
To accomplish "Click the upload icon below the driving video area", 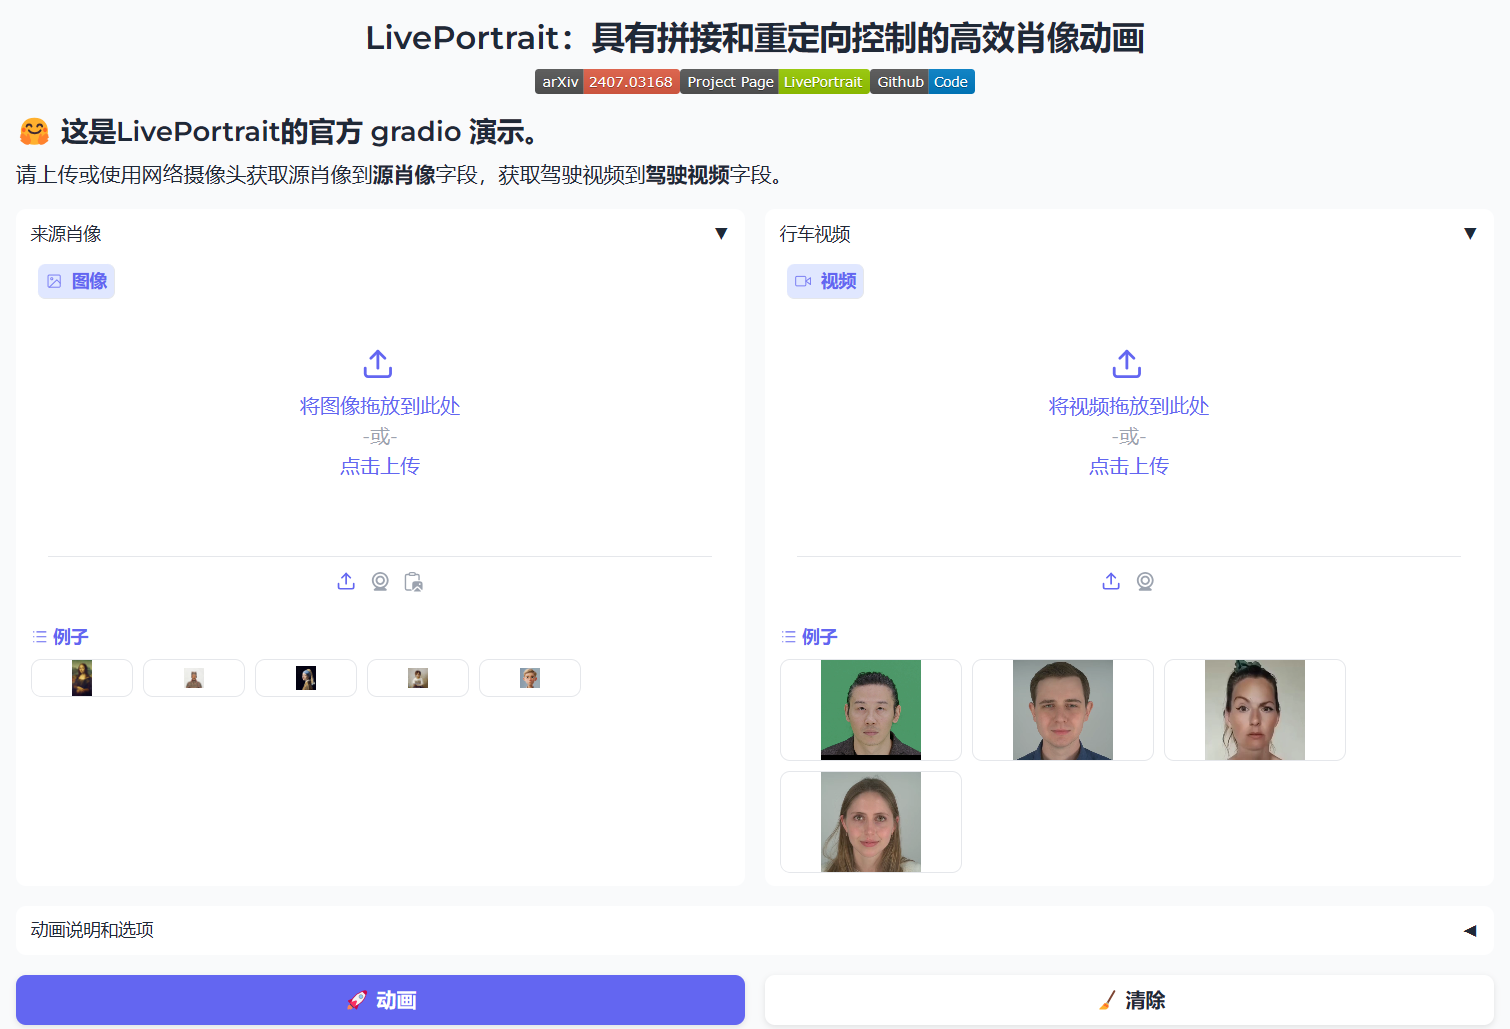I will (1111, 581).
